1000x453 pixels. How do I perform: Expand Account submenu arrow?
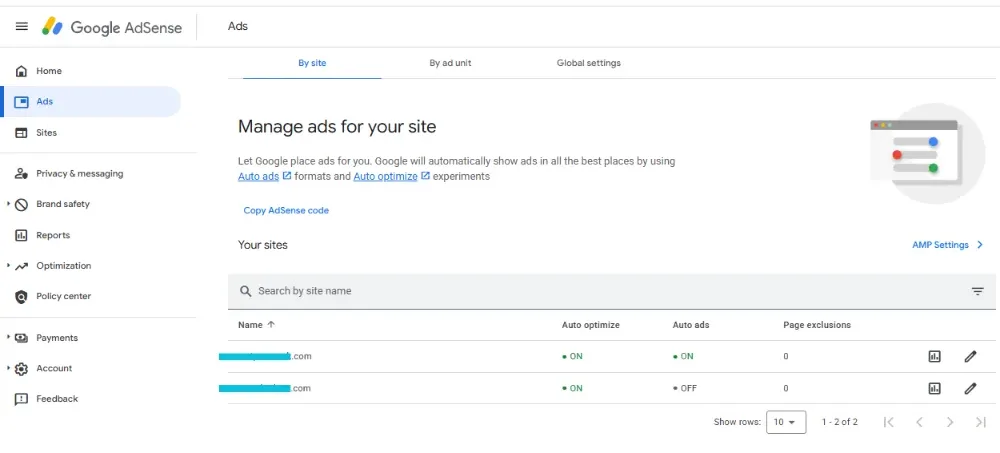(8, 368)
